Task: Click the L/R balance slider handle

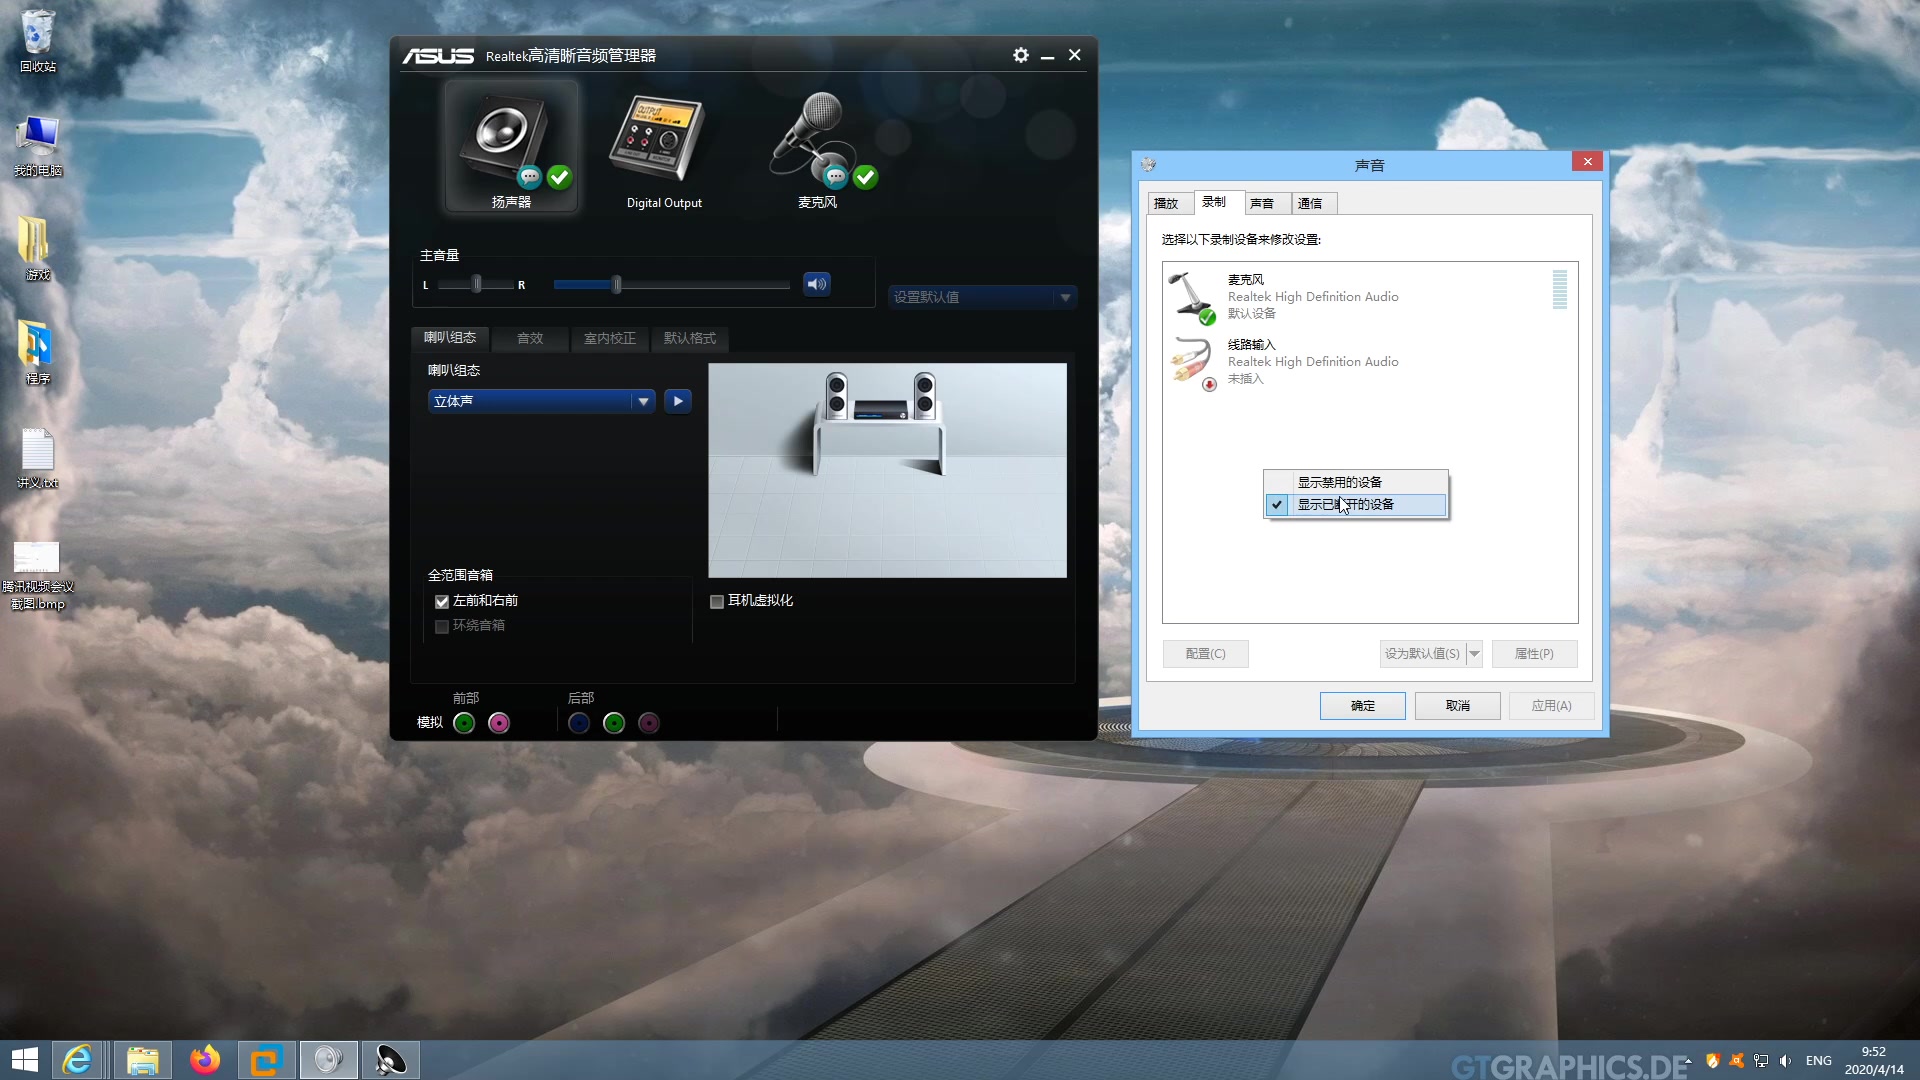Action: click(x=477, y=284)
